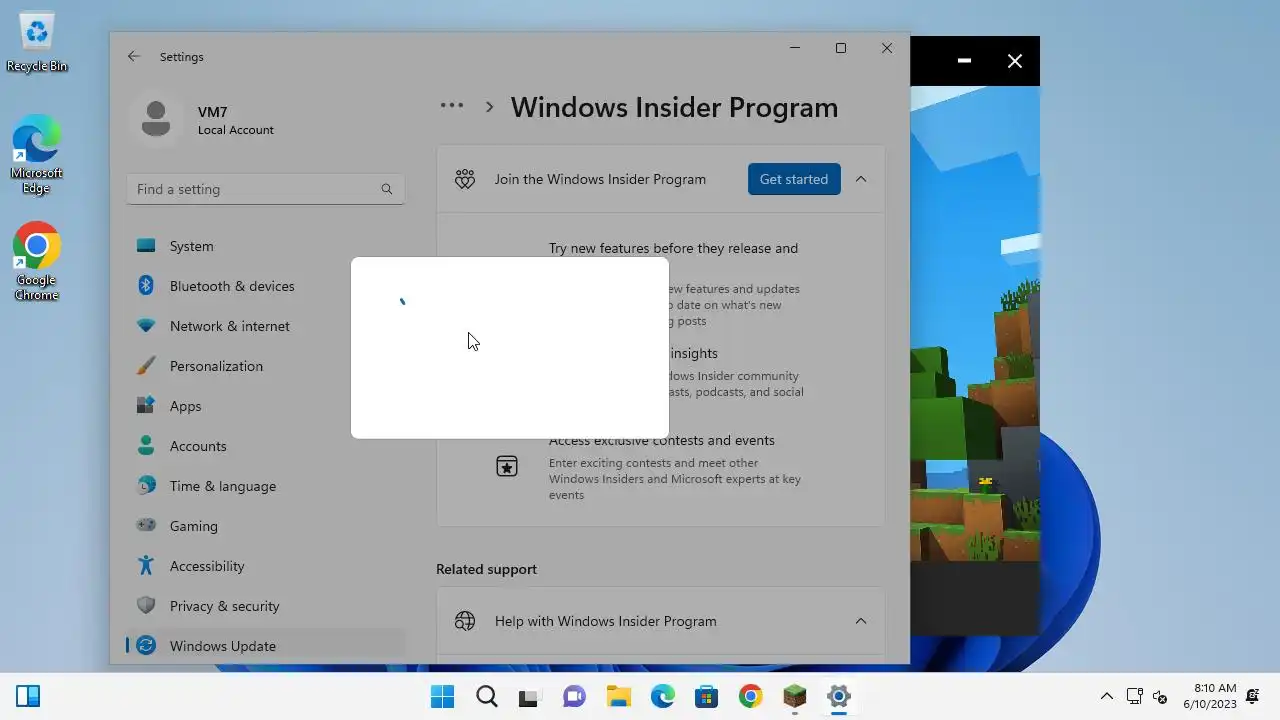Select Time & language label
The image size is (1280, 720).
coord(223,486)
